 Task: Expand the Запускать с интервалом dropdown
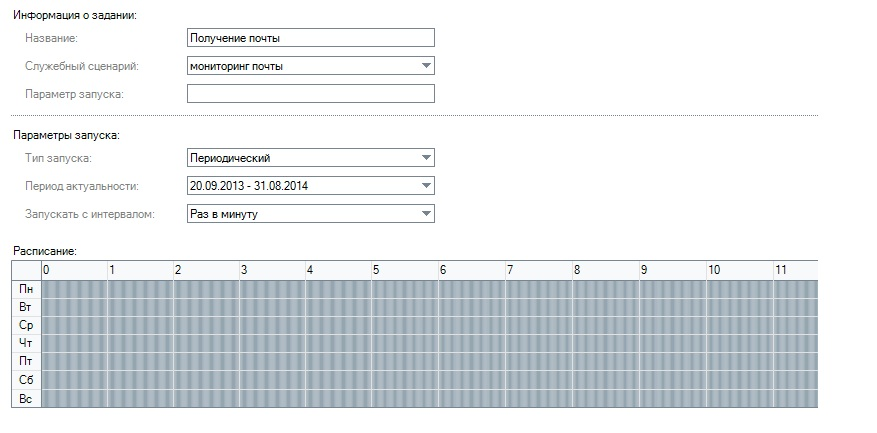[426, 214]
